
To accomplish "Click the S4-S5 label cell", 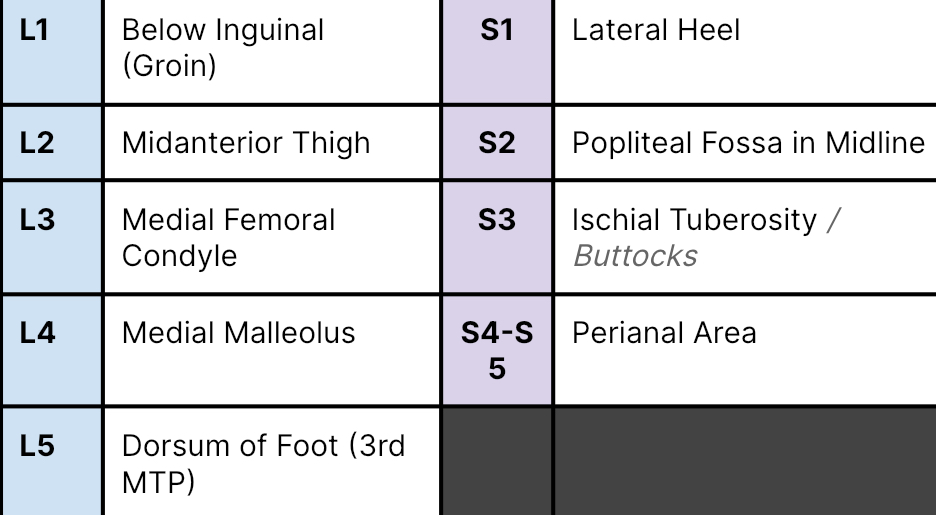I will click(x=497, y=351).
